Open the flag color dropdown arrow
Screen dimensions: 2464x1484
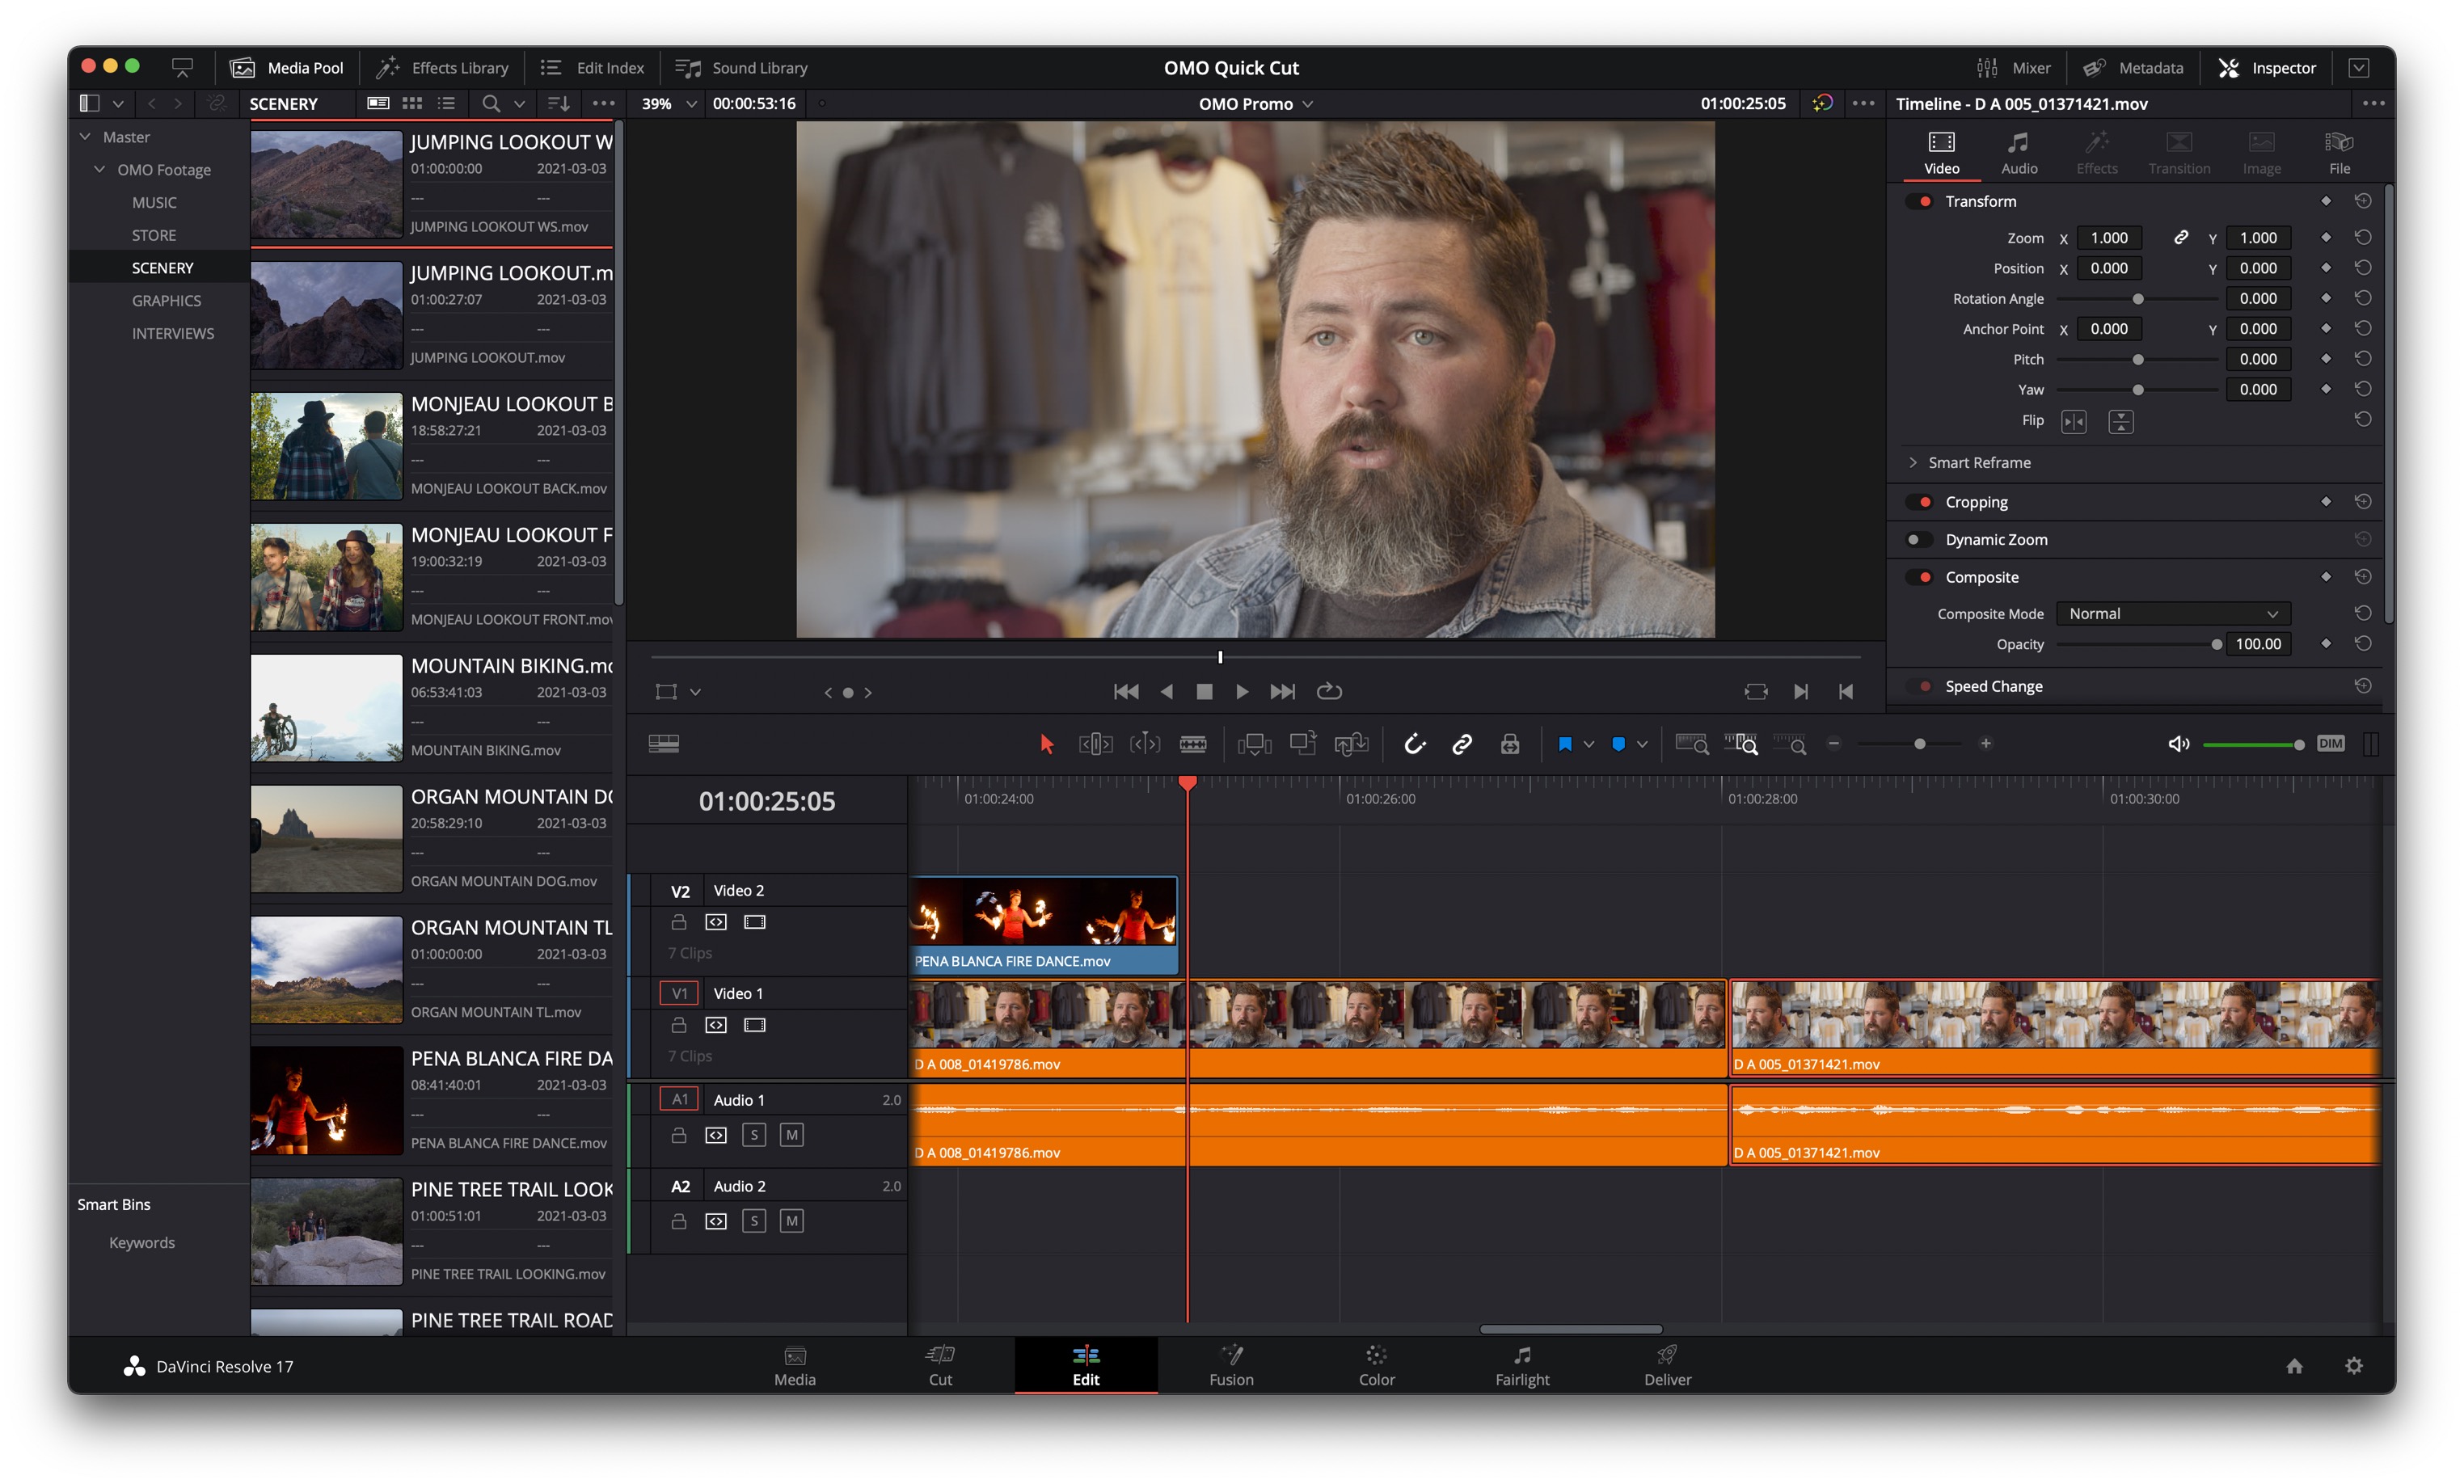(1589, 745)
